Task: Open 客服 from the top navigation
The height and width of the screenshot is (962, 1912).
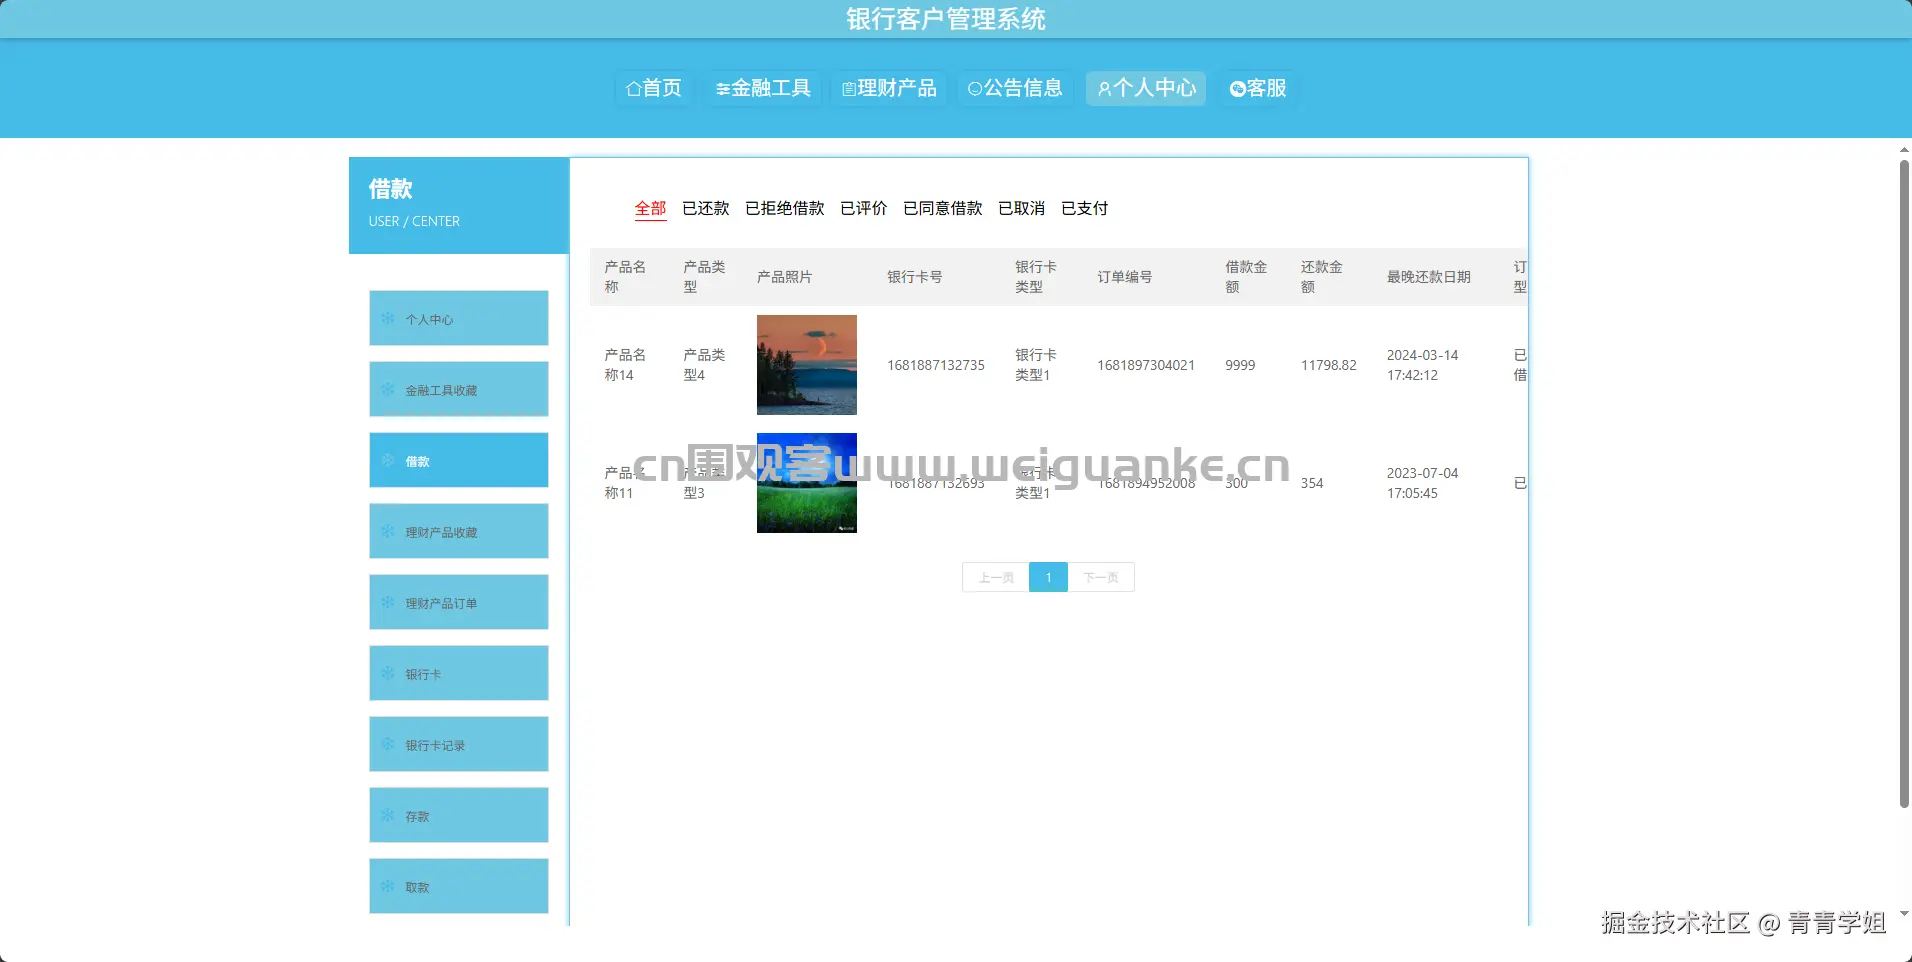Action: 1258,88
